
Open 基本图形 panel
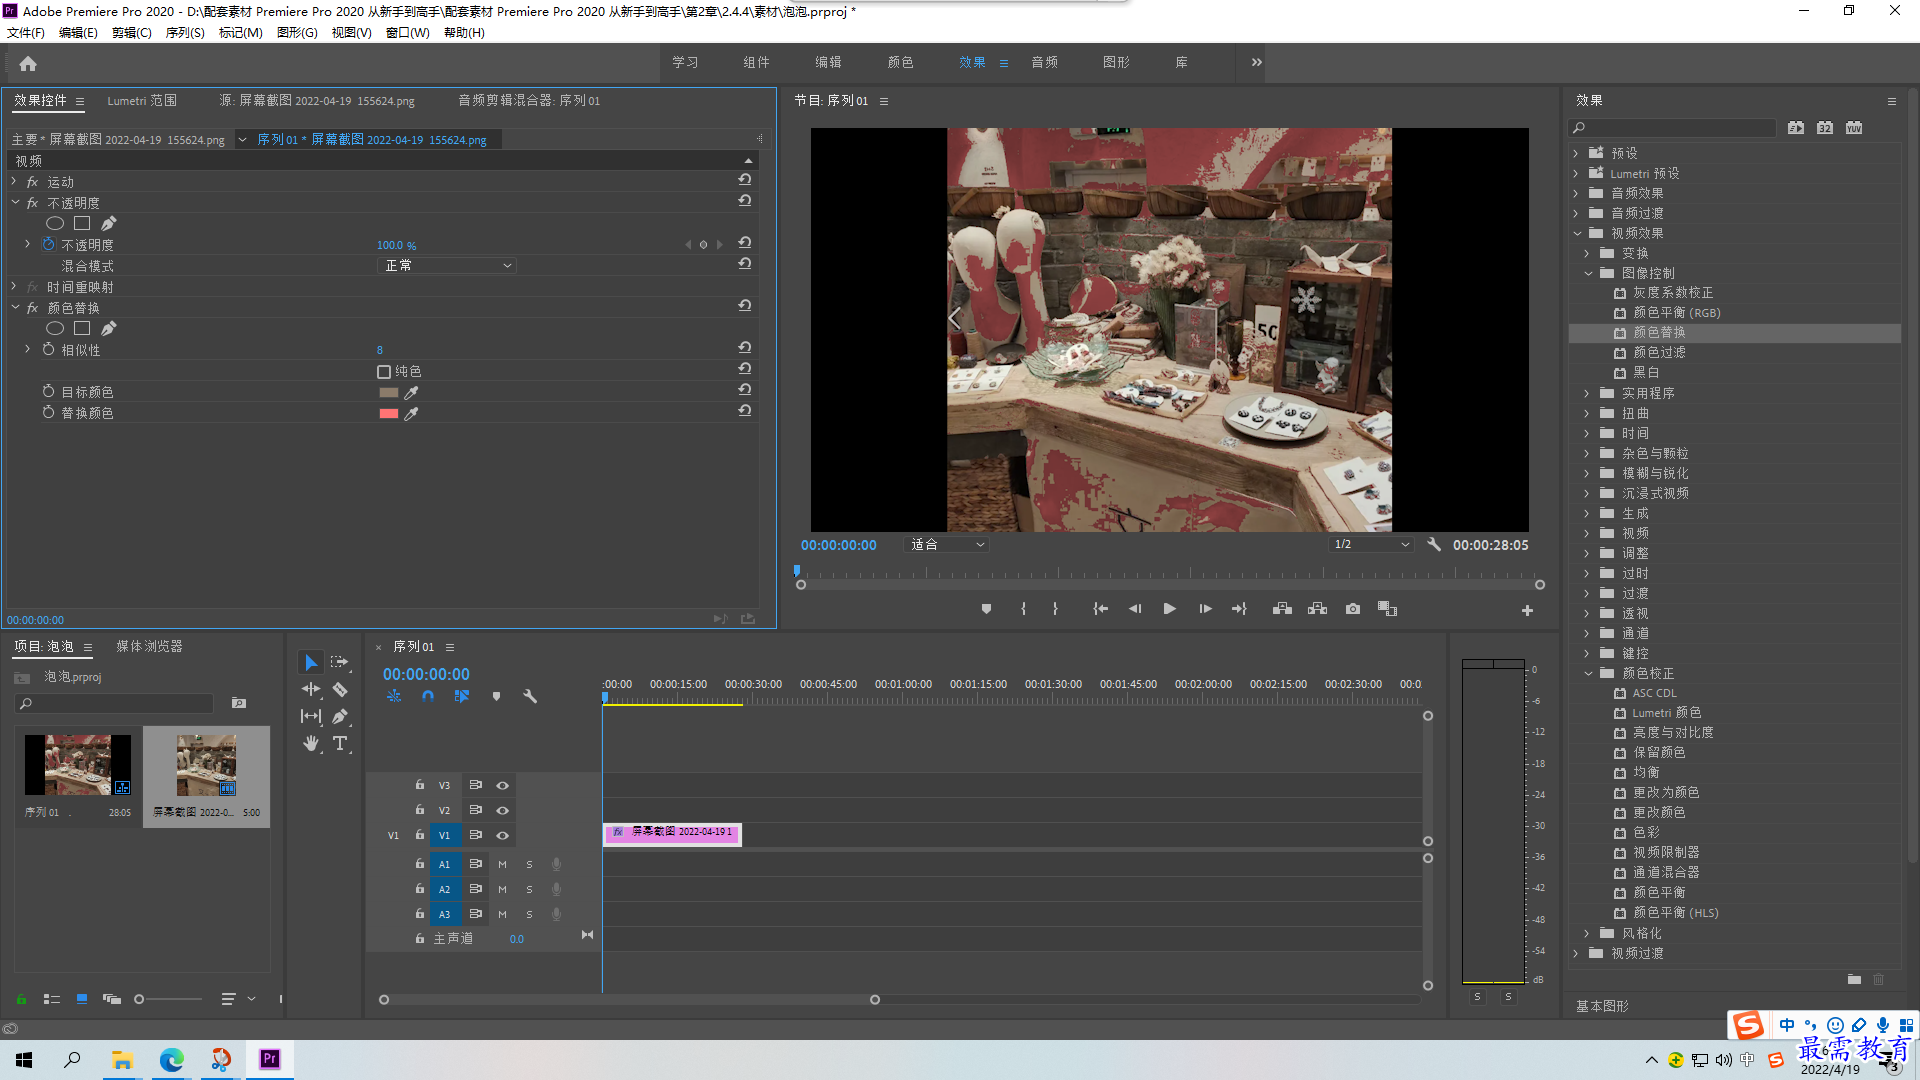(1602, 1006)
